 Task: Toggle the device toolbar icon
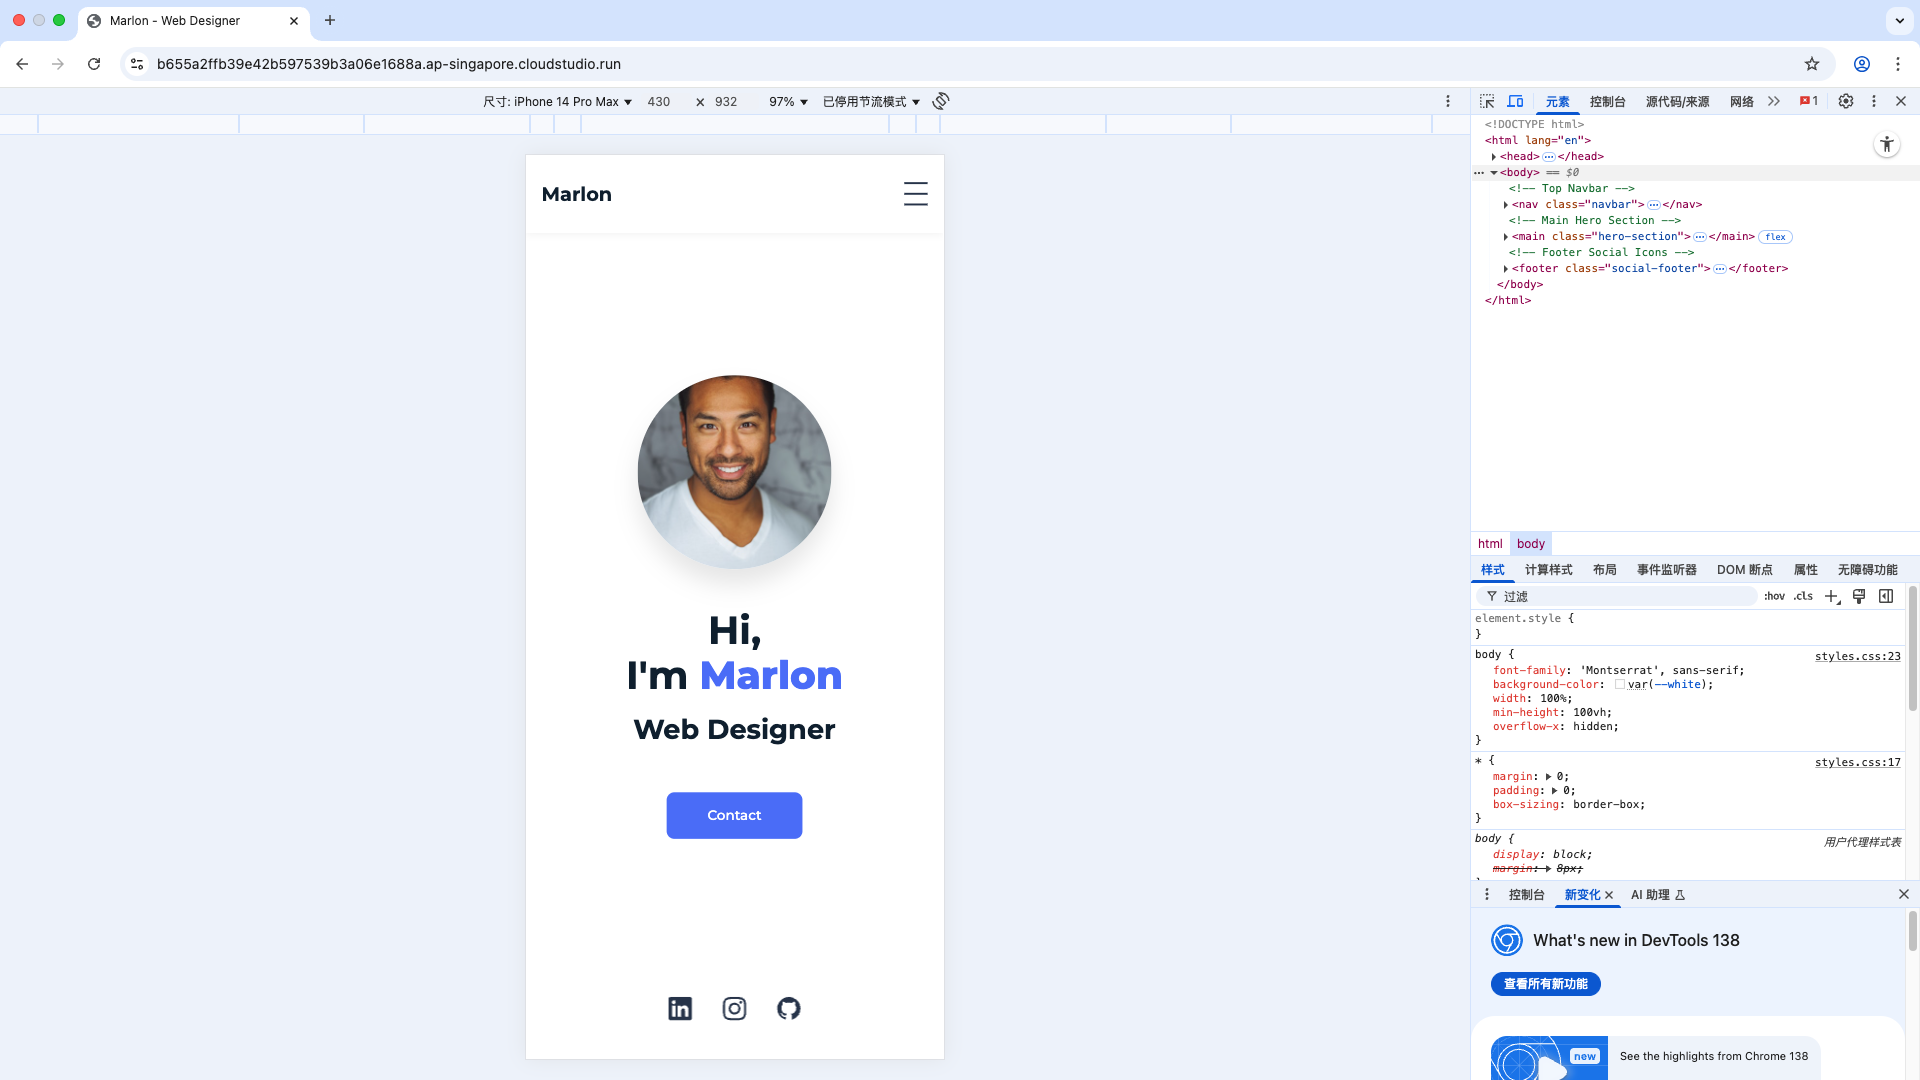click(1516, 101)
